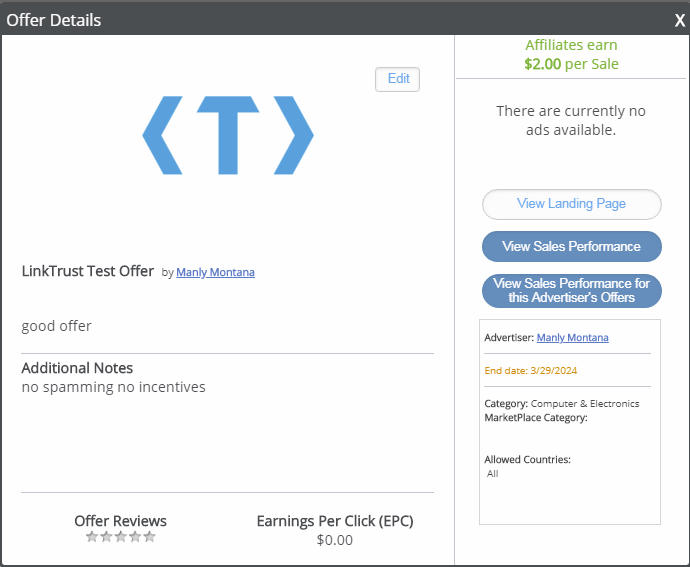Click the $2.00 per Sale payout text
Viewport: 690px width, 567px height.
[x=571, y=64]
